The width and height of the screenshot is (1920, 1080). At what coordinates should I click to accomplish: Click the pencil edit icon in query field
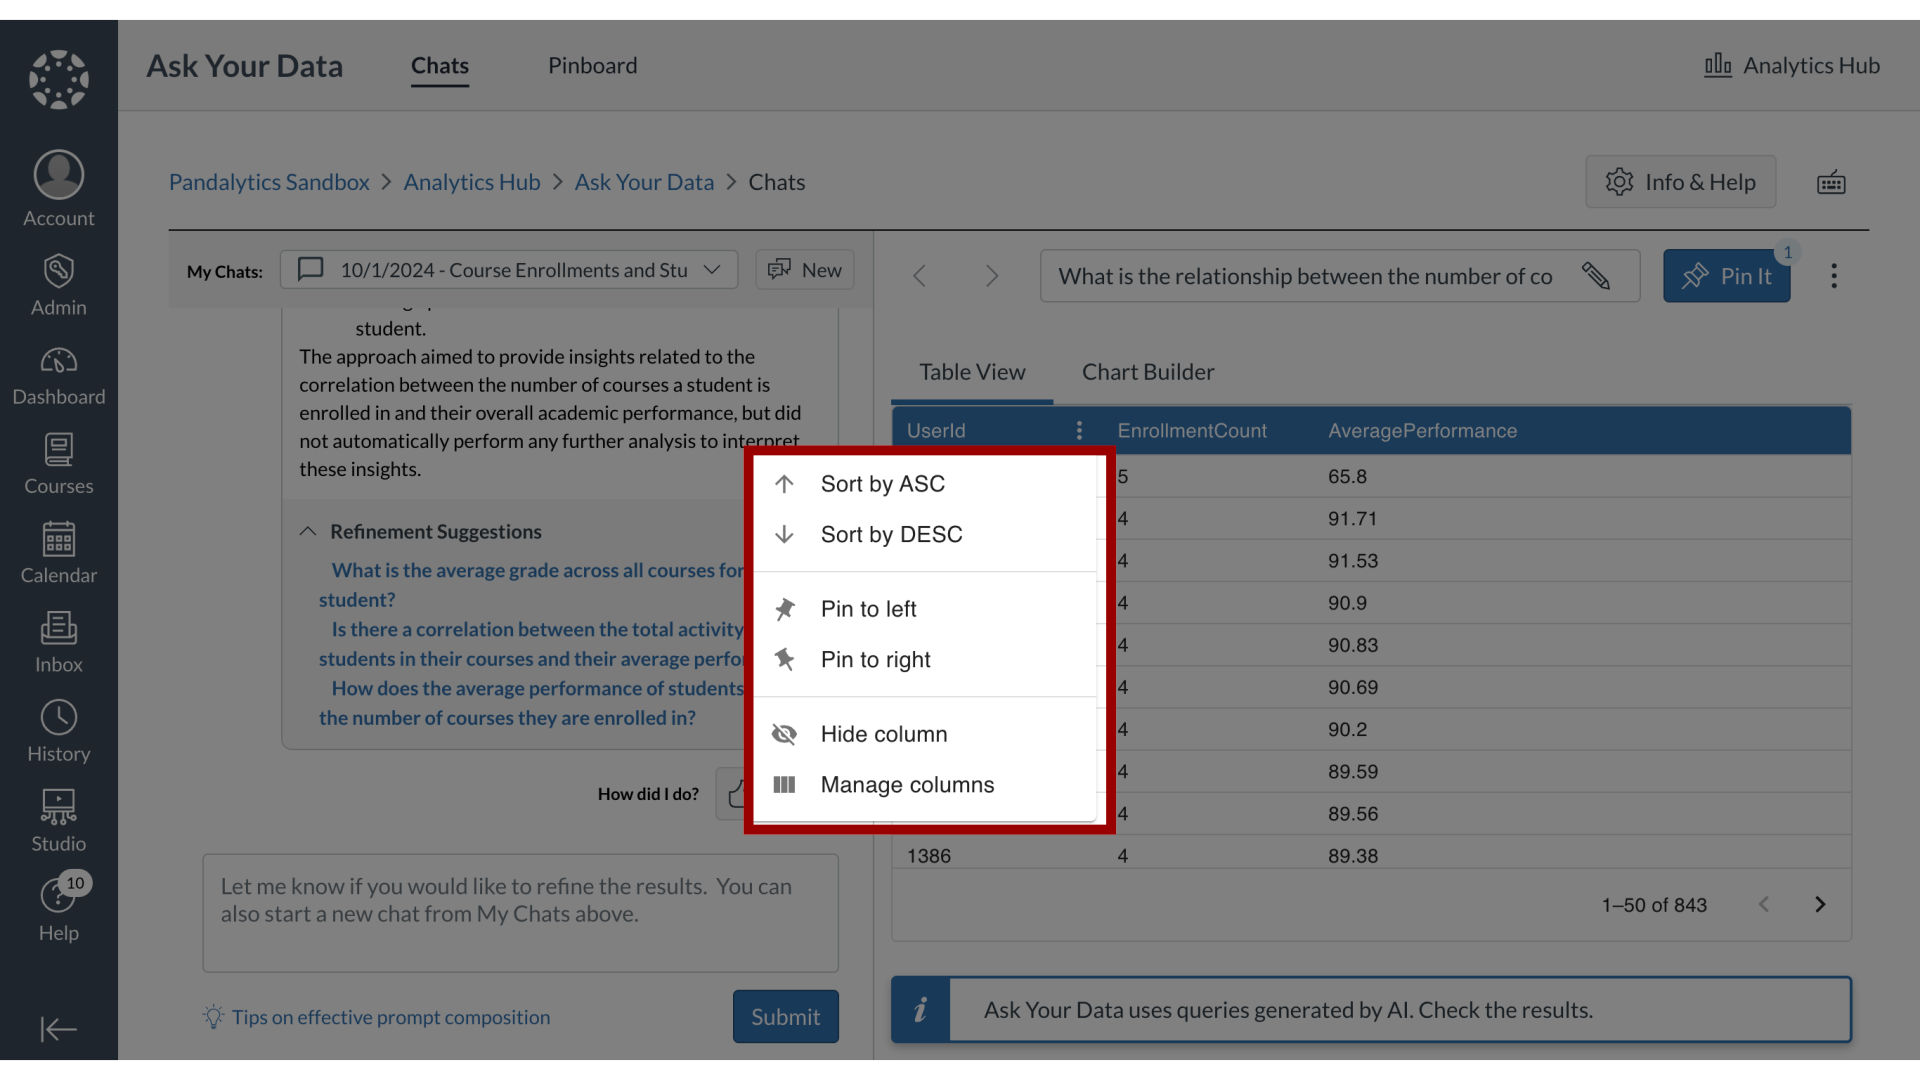[1596, 276]
